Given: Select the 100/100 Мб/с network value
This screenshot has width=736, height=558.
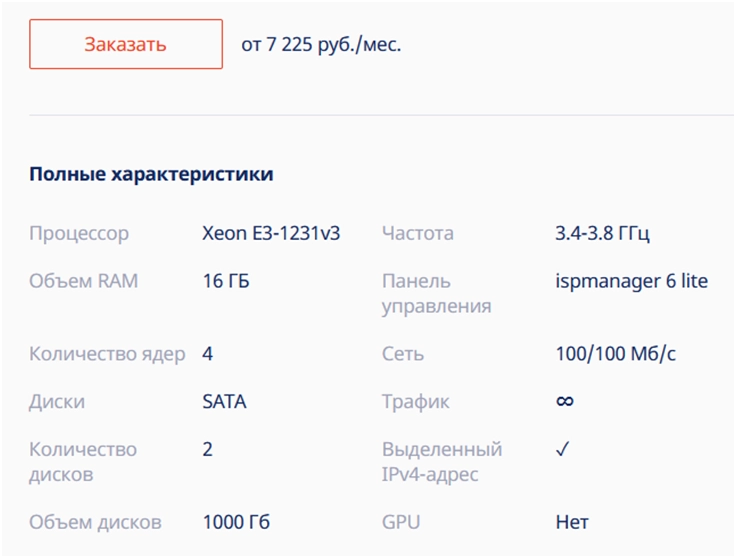Looking at the screenshot, I should click(x=617, y=353).
